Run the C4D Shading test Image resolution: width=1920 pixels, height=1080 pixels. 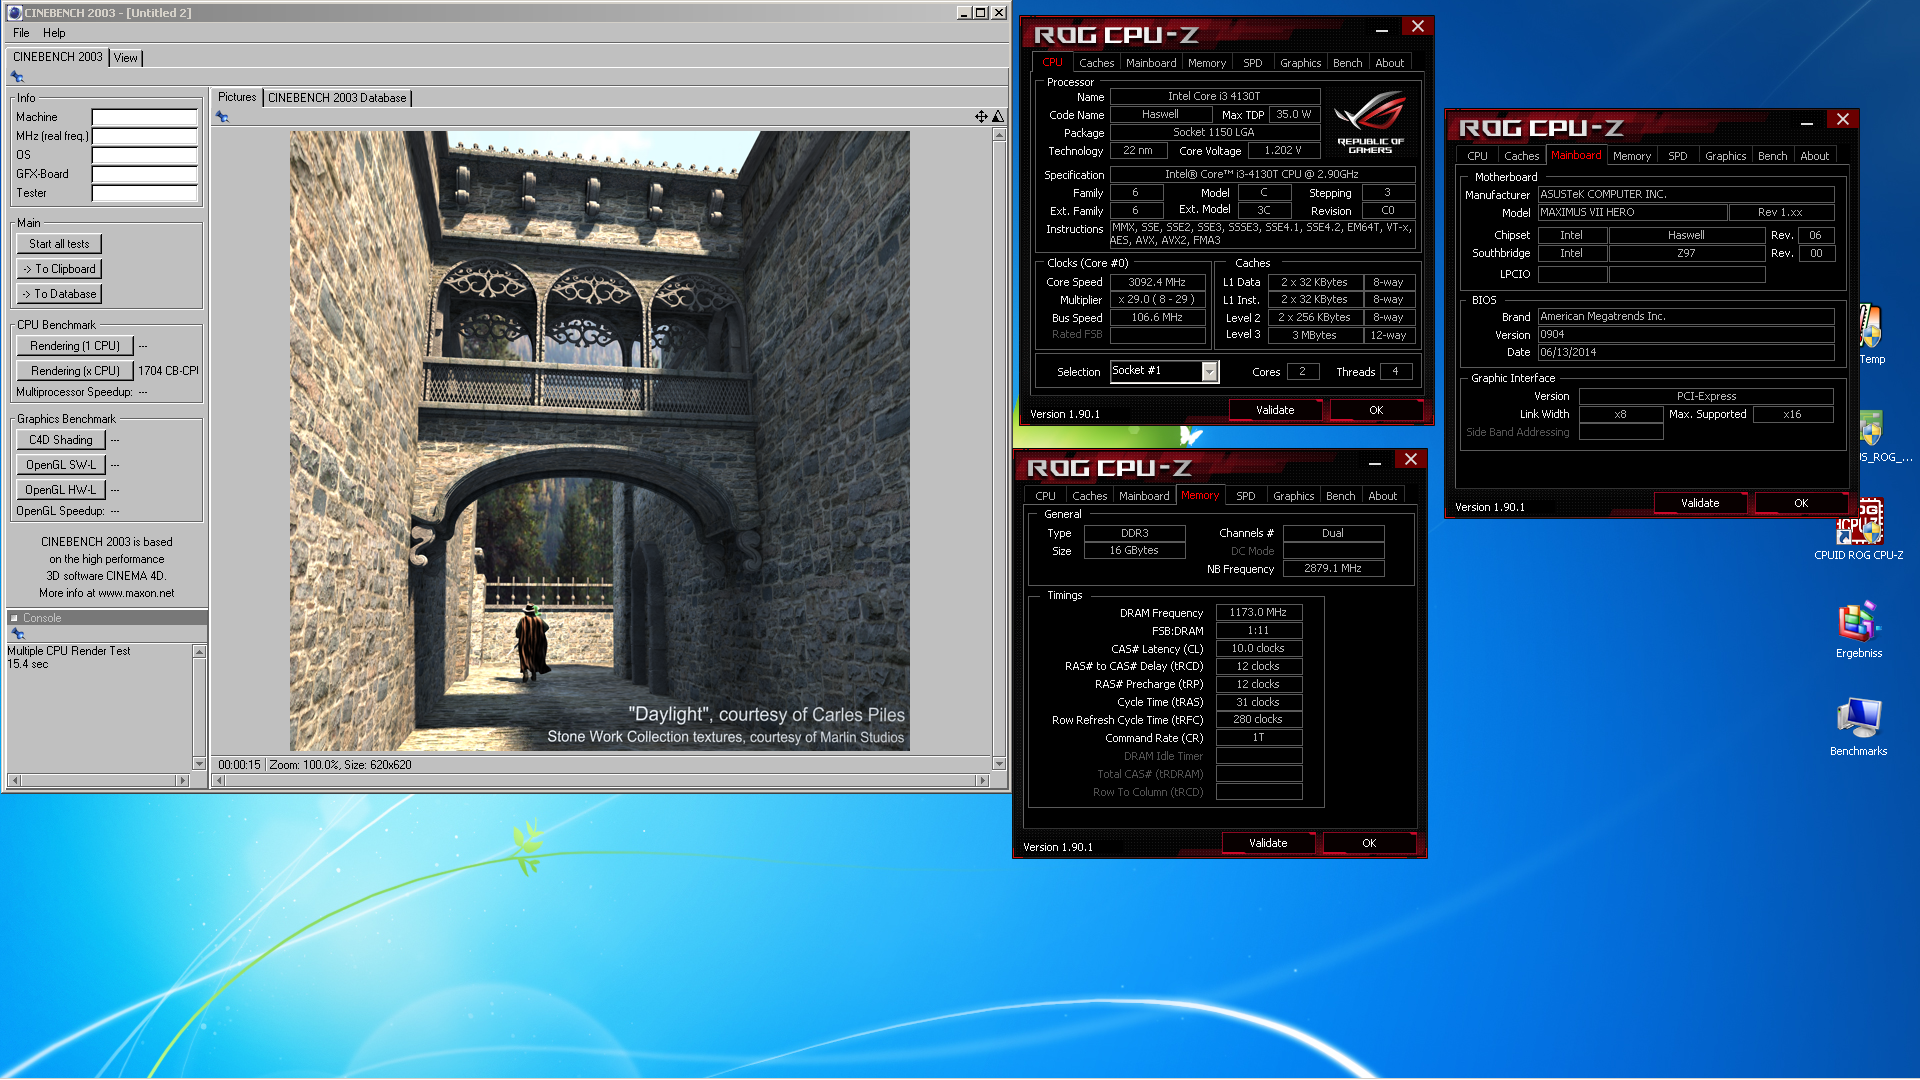[x=60, y=440]
